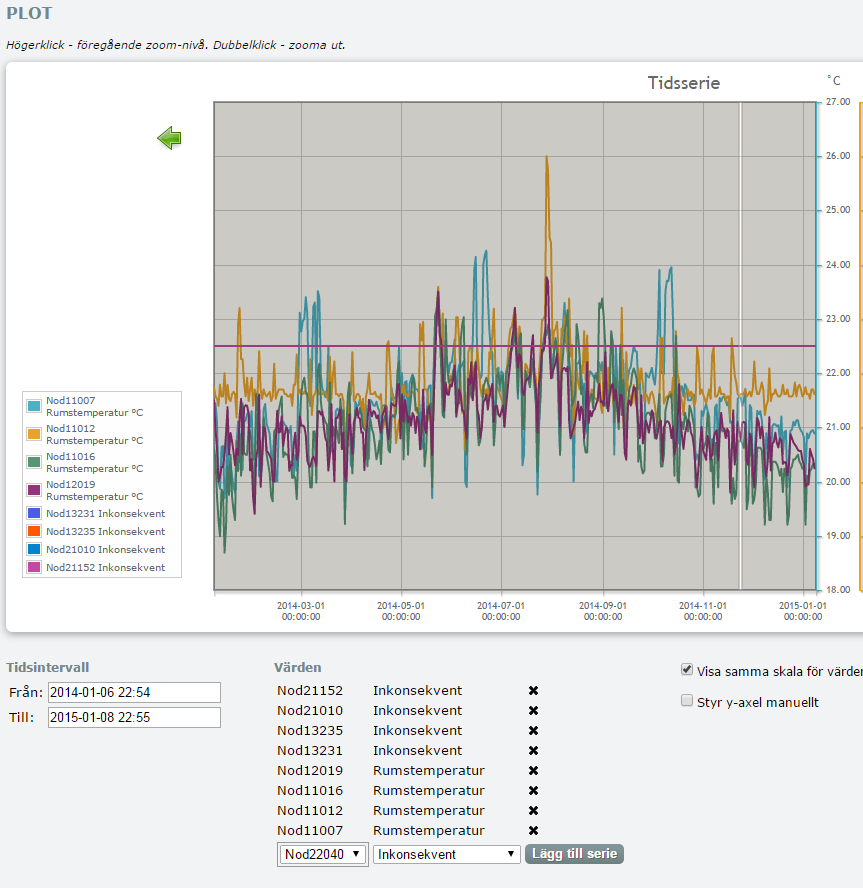
Task: Click Nod13235 red-orange legend swatch
Action: 34,531
